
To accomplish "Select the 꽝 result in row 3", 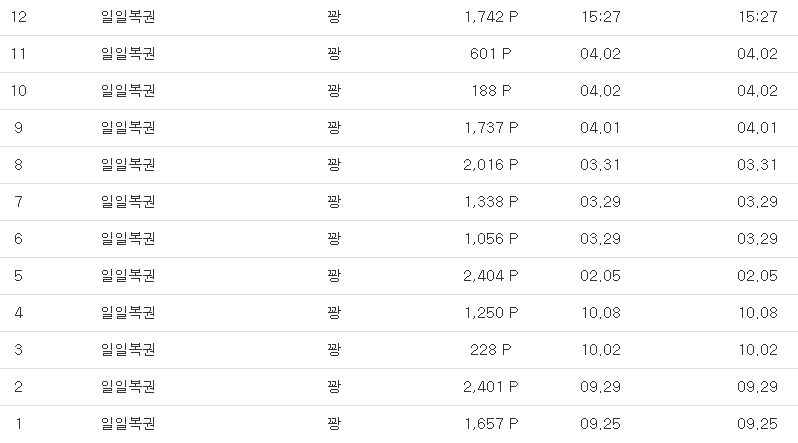I will click(x=334, y=350).
